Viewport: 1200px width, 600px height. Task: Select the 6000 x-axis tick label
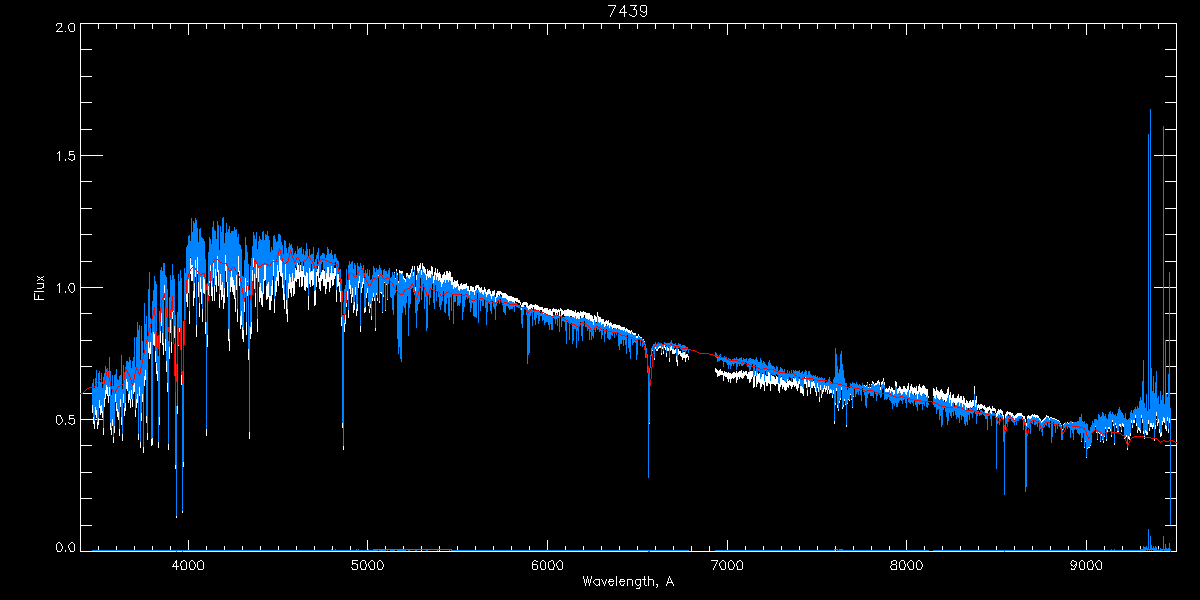(547, 565)
